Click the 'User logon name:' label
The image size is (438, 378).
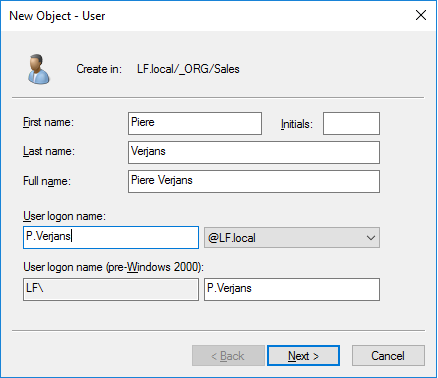click(64, 216)
